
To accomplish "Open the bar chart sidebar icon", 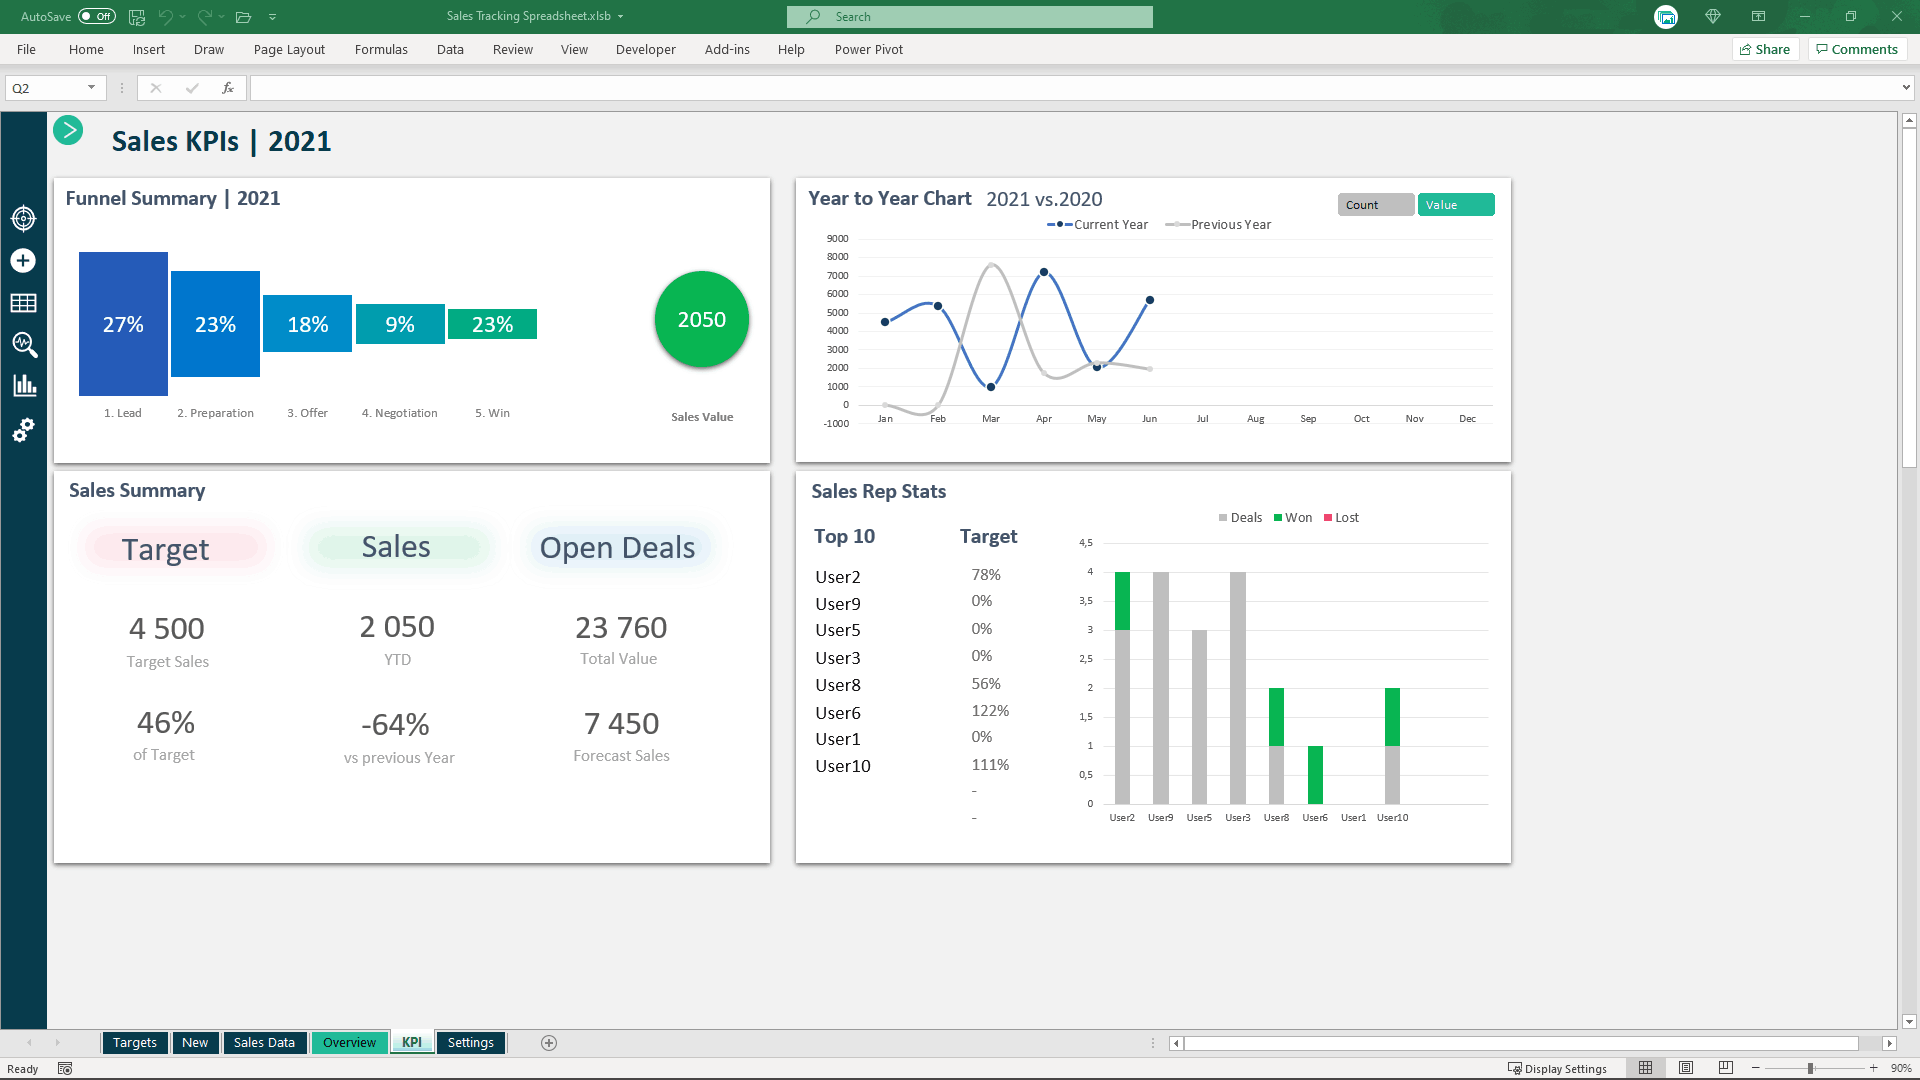I will tap(24, 386).
